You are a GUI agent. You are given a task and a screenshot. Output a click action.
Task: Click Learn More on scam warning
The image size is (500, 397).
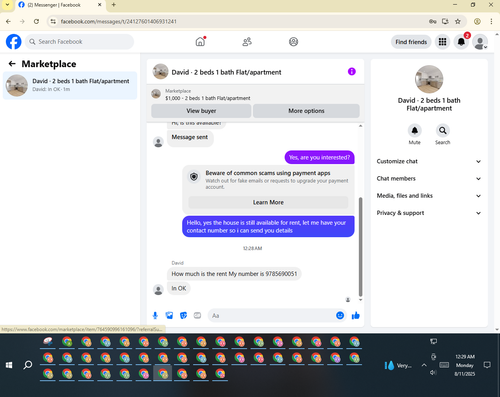coord(268,202)
